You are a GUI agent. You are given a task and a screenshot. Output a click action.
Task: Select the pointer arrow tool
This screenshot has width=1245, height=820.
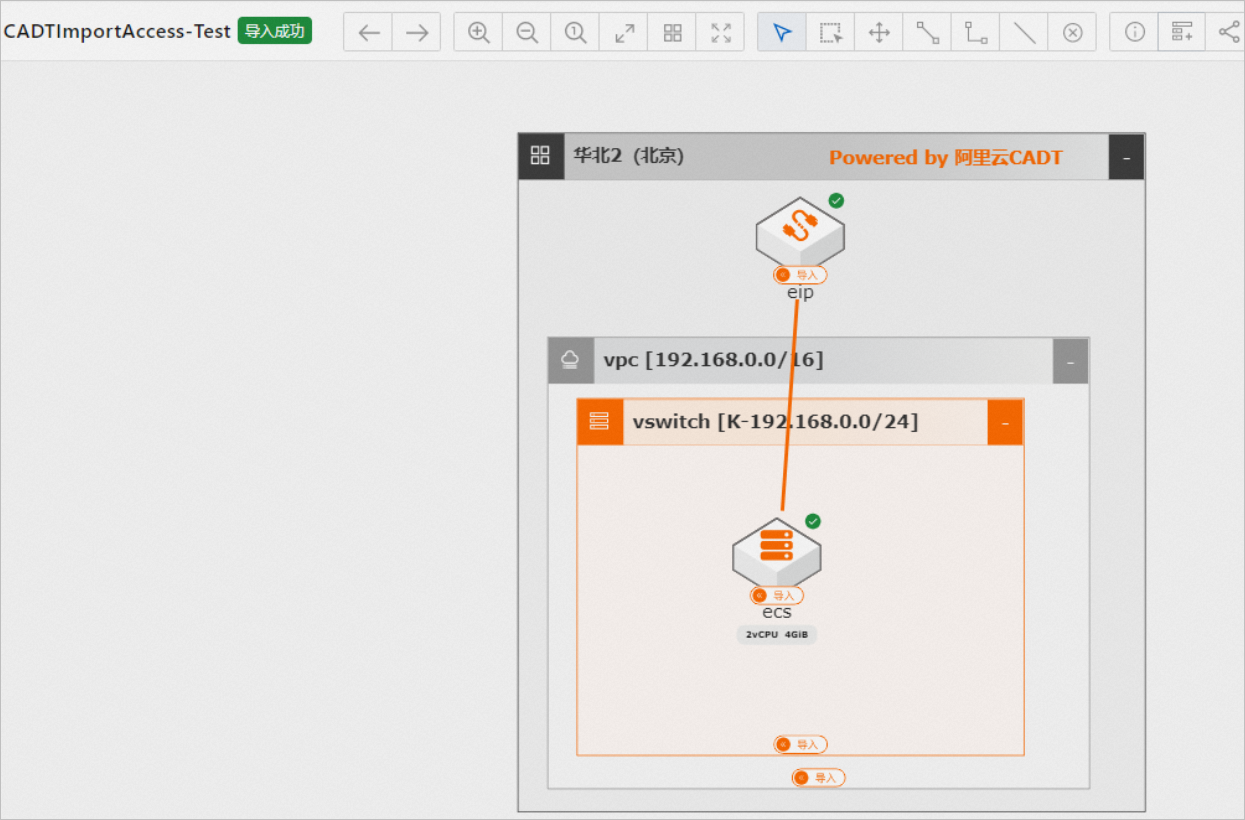[782, 32]
